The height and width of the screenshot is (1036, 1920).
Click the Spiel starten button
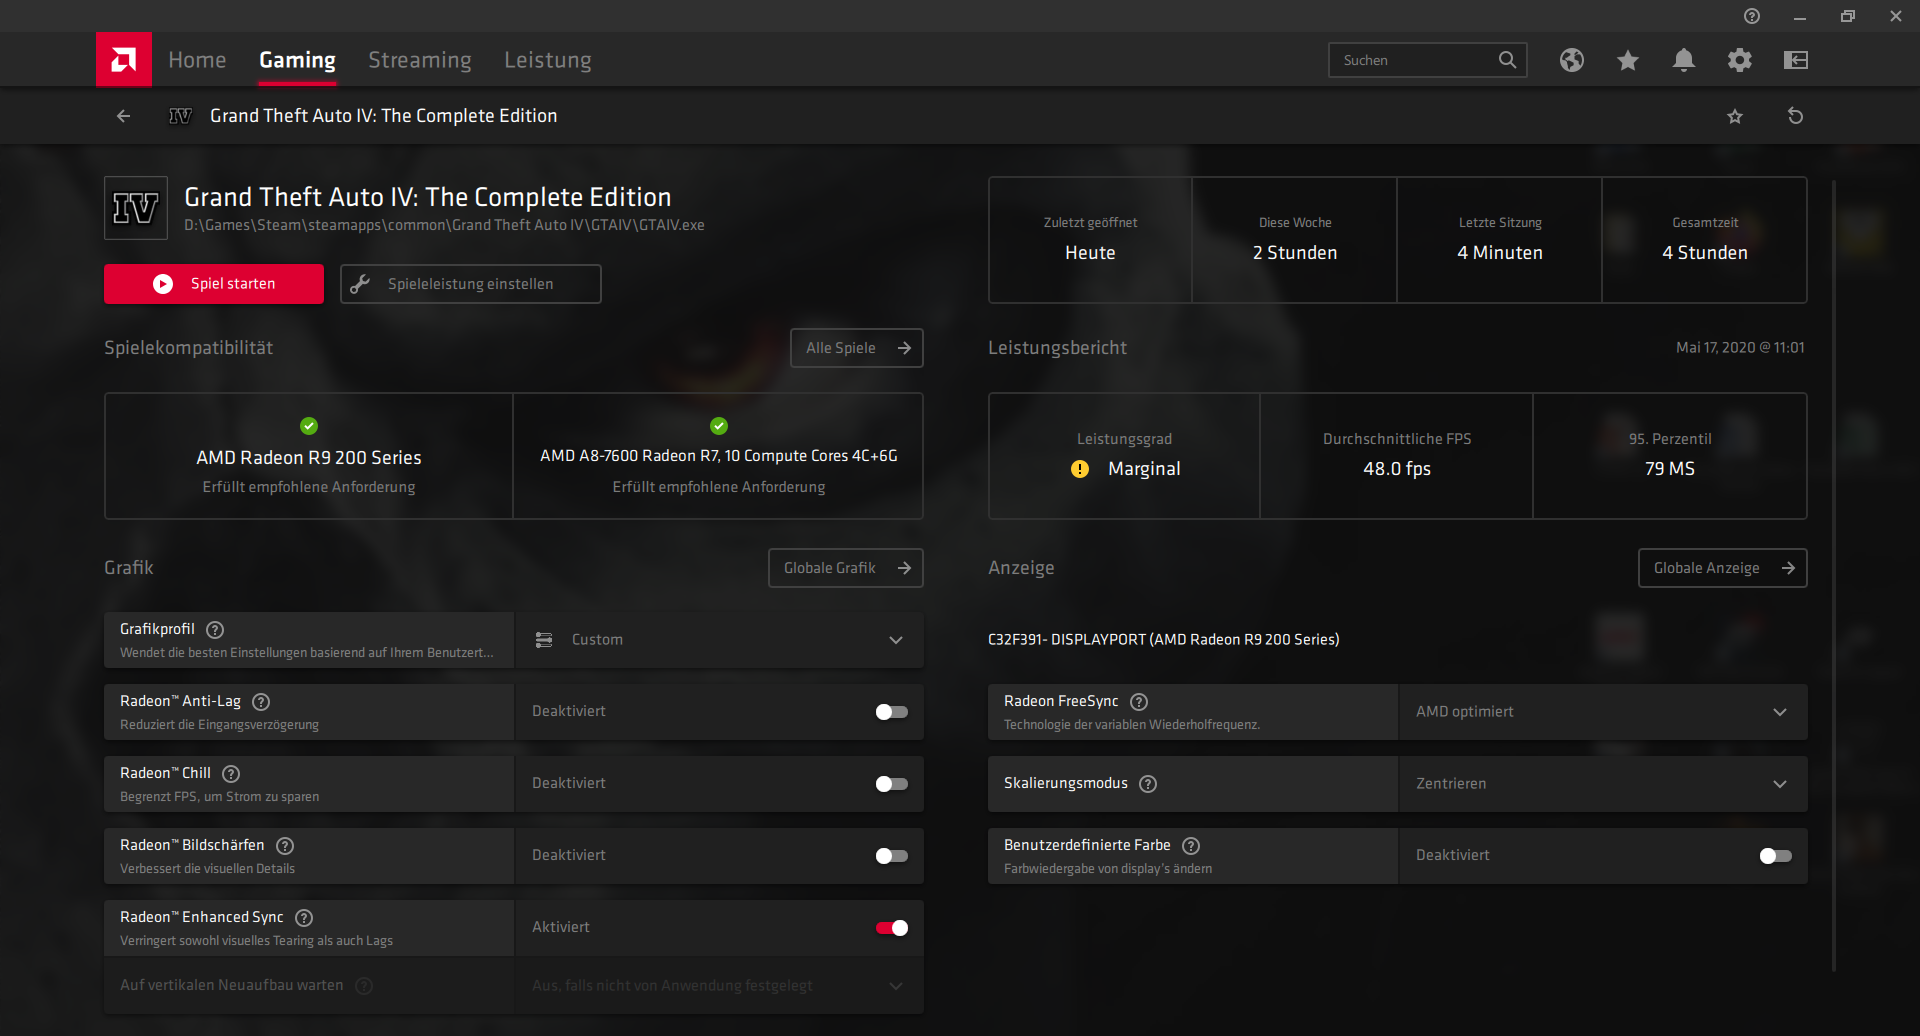[214, 284]
